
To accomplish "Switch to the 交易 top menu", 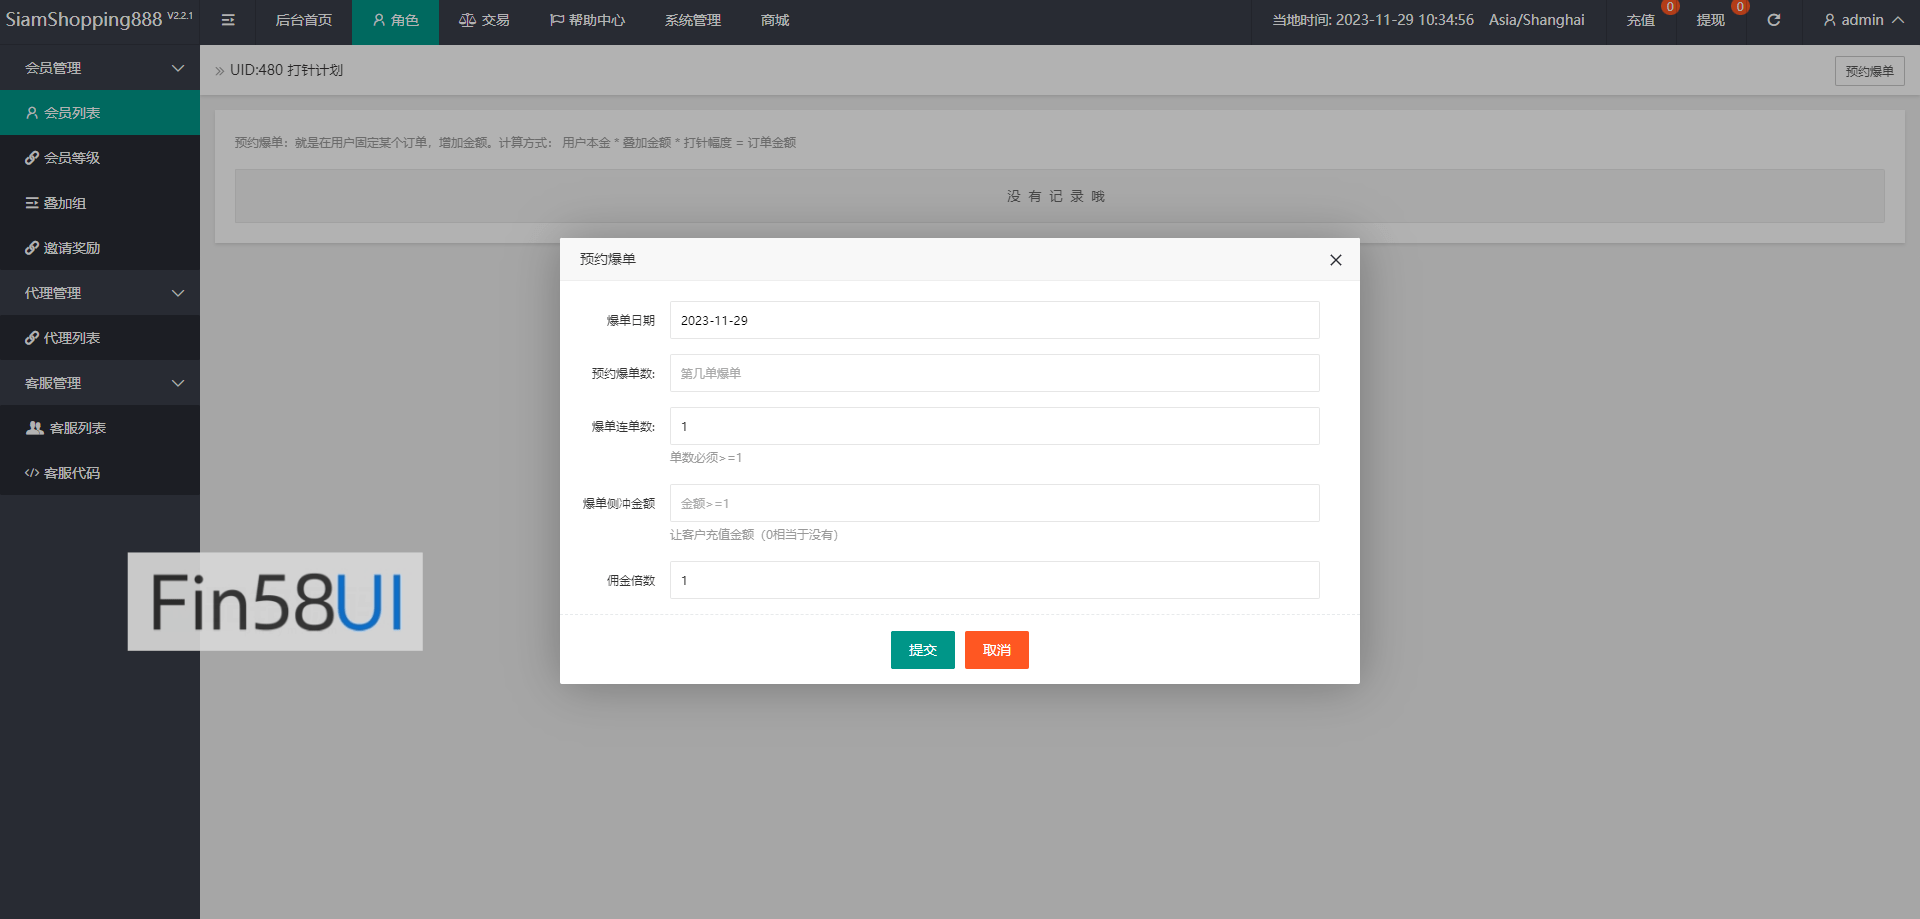I will click(x=484, y=20).
